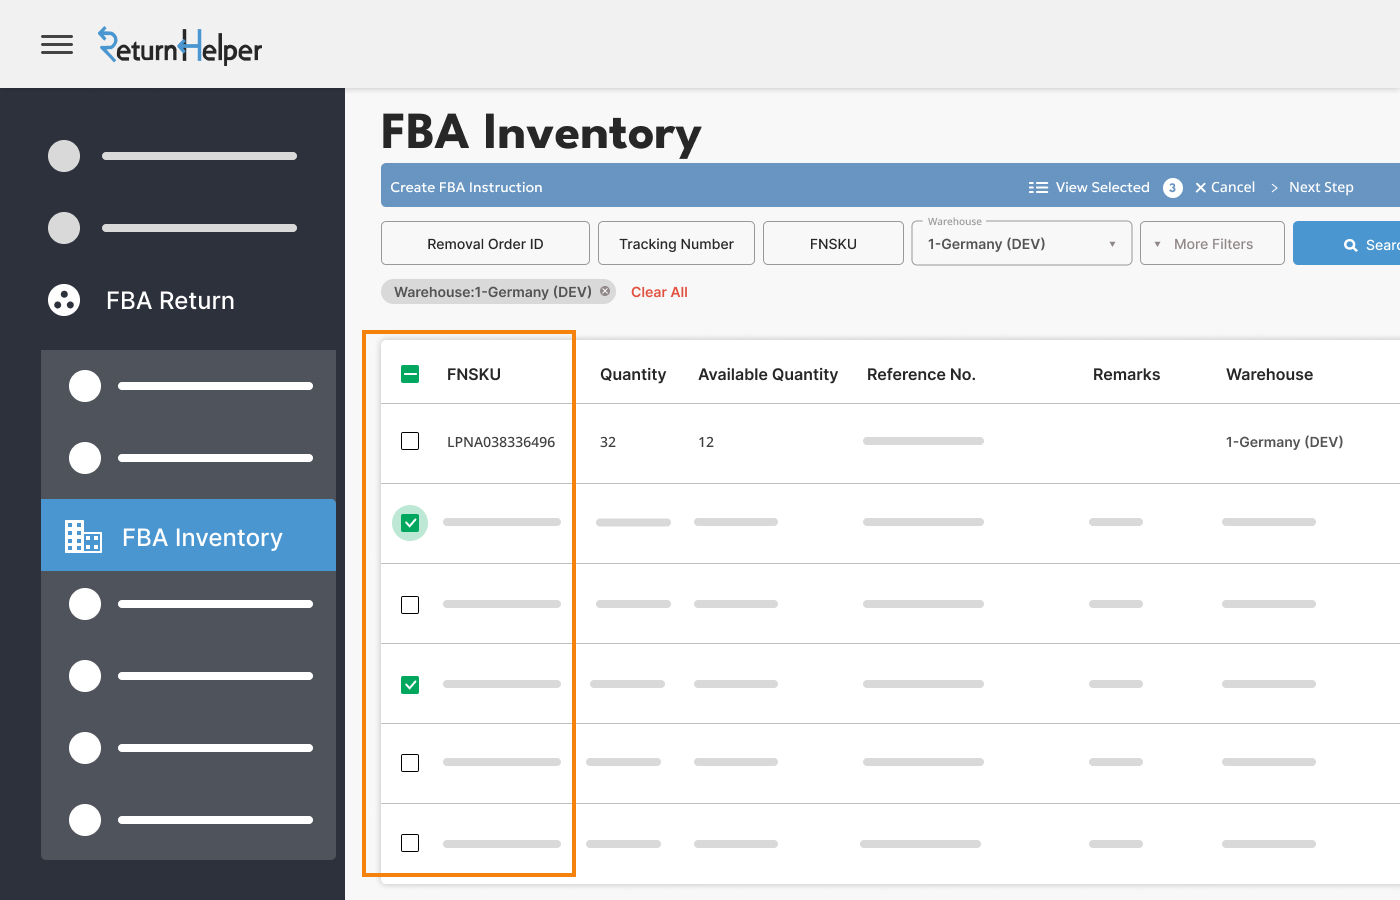Cancel the FBA instruction selection

[1225, 187]
